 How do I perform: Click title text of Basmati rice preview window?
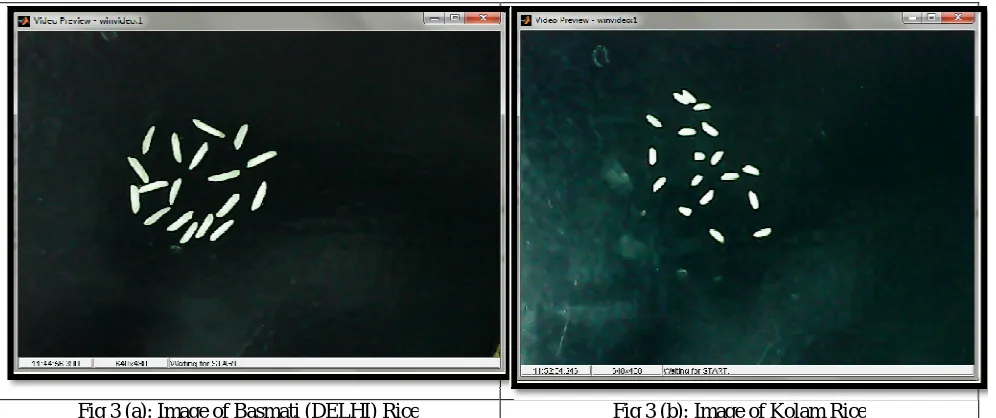pyautogui.click(x=88, y=21)
